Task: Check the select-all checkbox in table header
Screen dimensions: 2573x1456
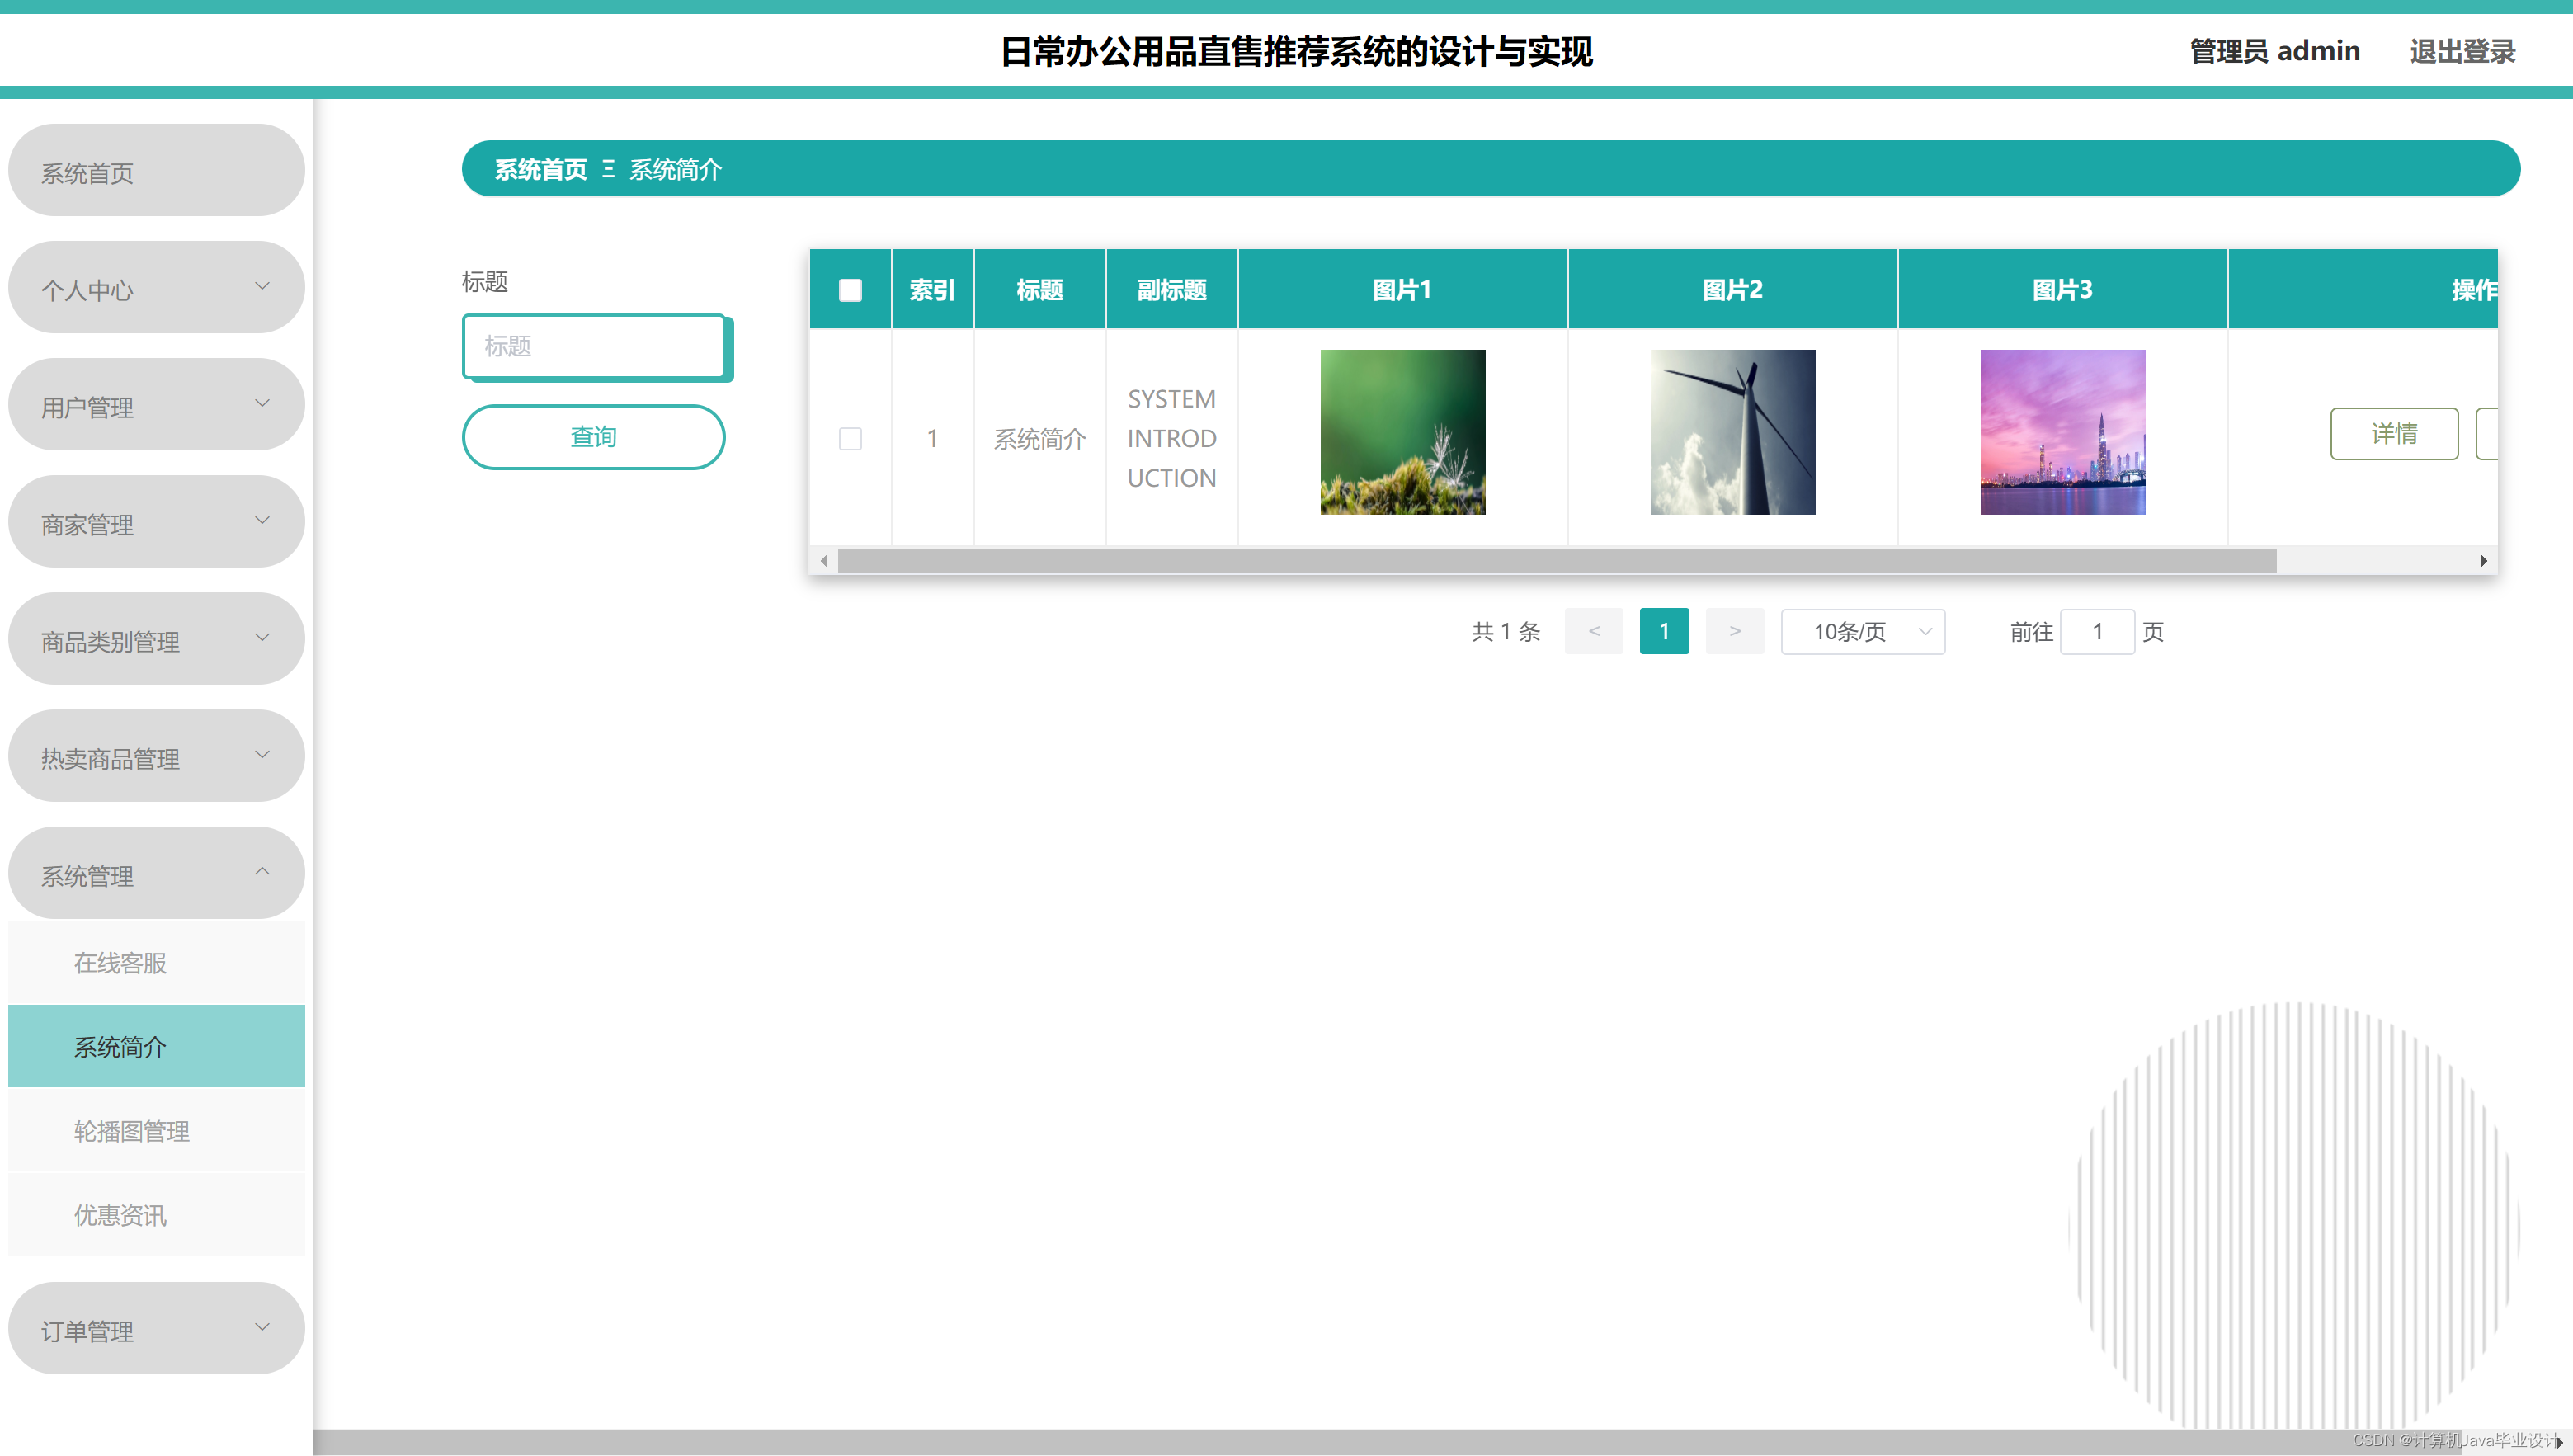Action: (x=850, y=290)
